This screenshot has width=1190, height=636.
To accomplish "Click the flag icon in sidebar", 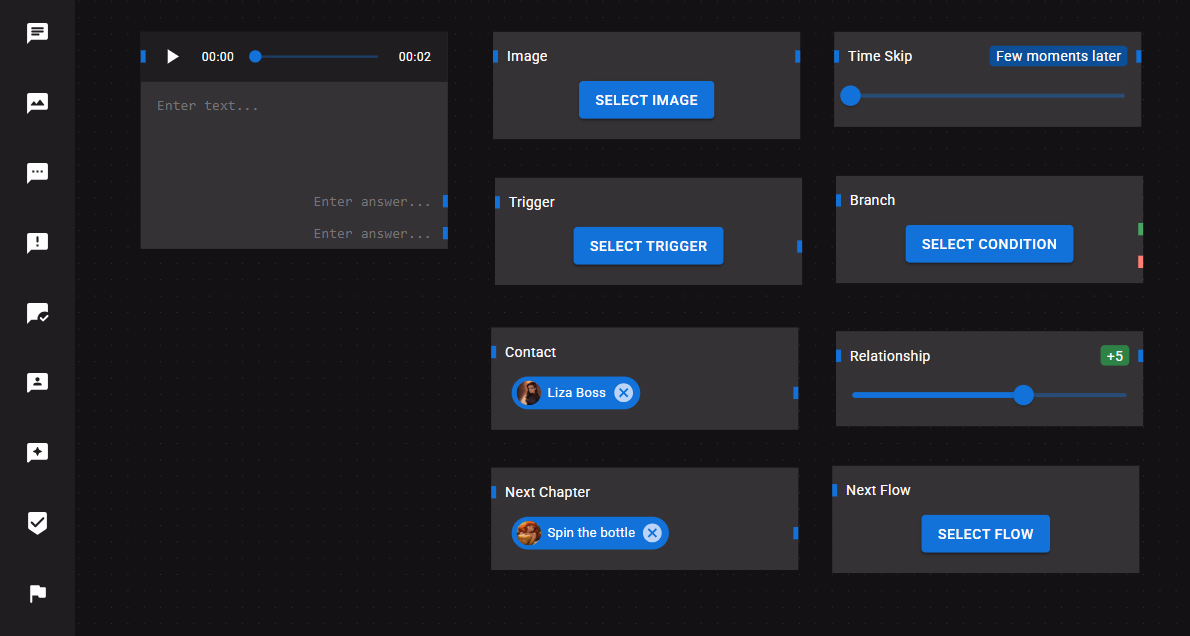I will (37, 594).
